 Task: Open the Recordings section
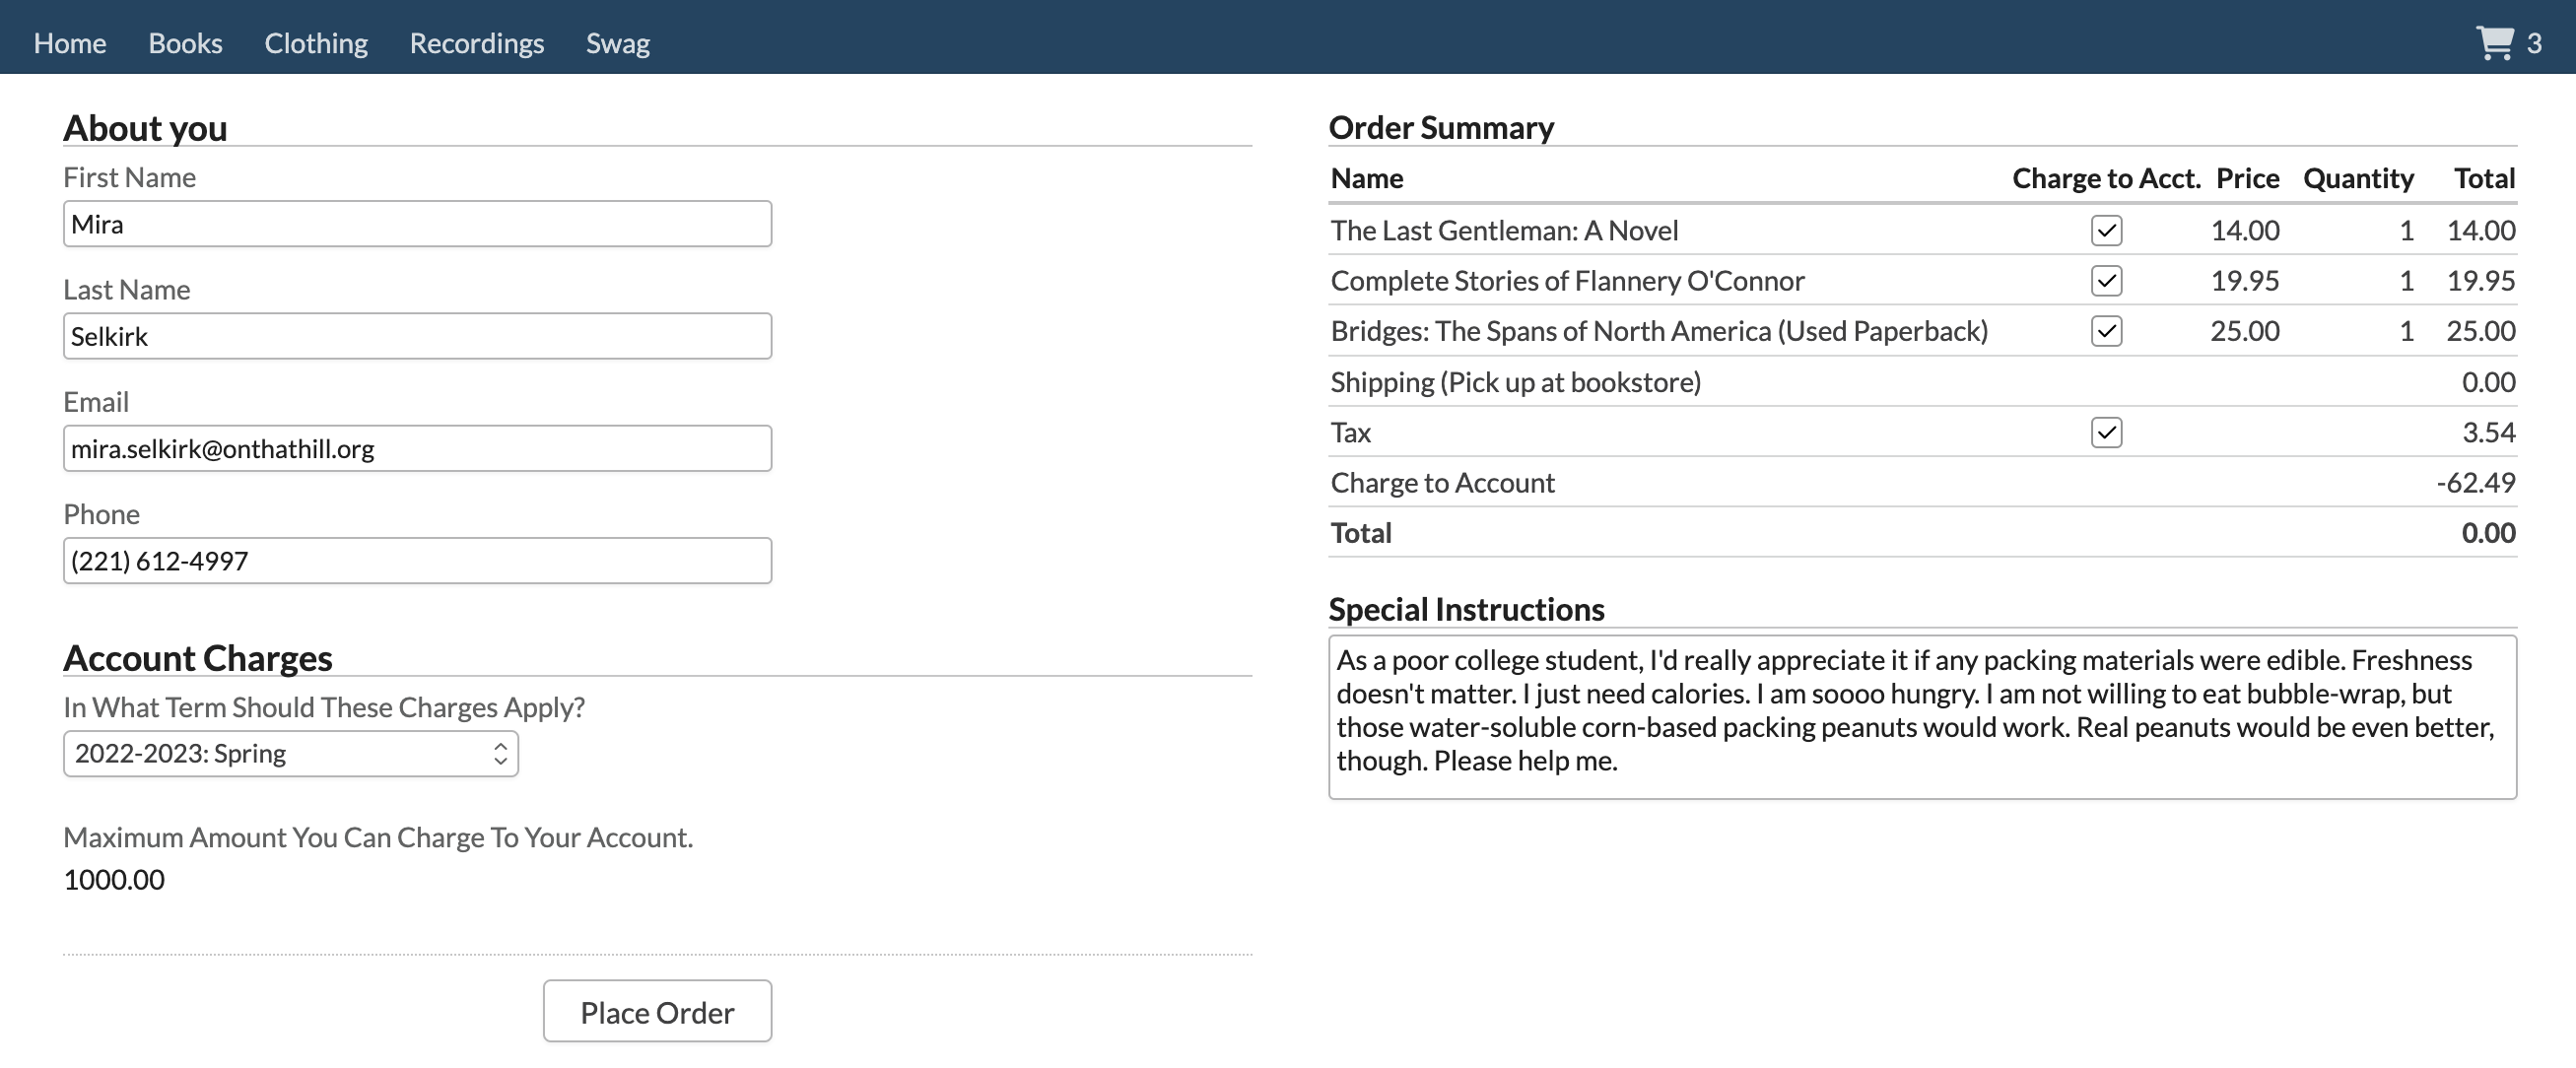(x=477, y=43)
